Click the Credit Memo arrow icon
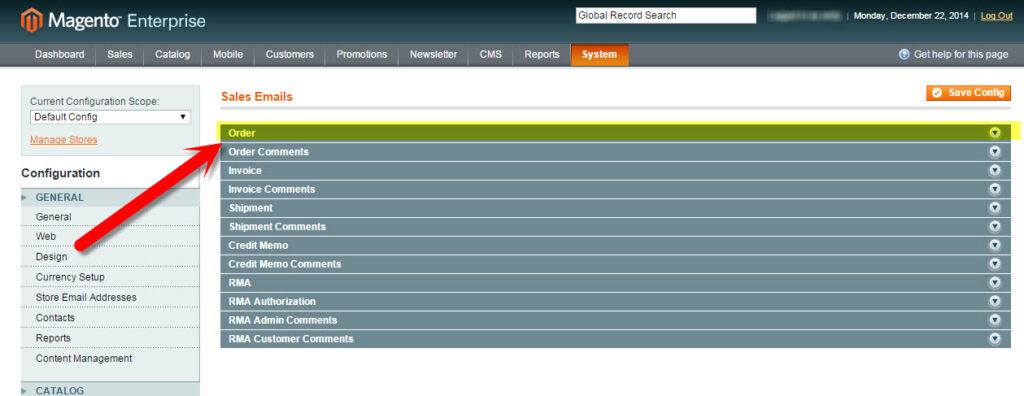1024x396 pixels. click(x=995, y=245)
